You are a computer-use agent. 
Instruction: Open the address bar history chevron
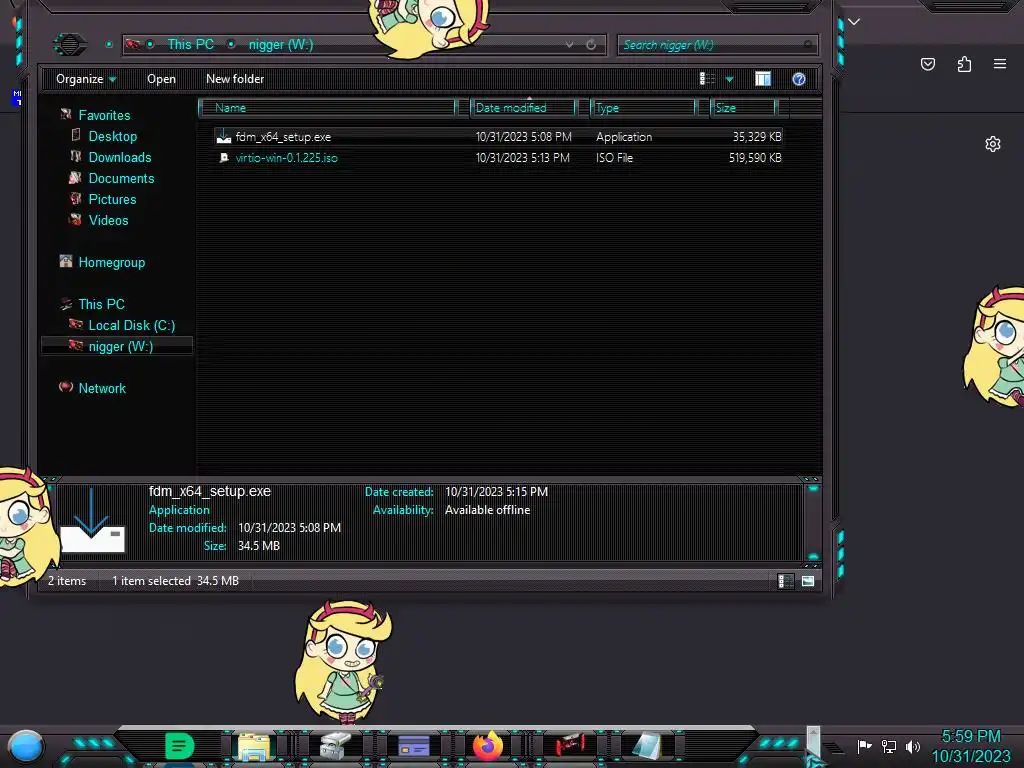[569, 44]
